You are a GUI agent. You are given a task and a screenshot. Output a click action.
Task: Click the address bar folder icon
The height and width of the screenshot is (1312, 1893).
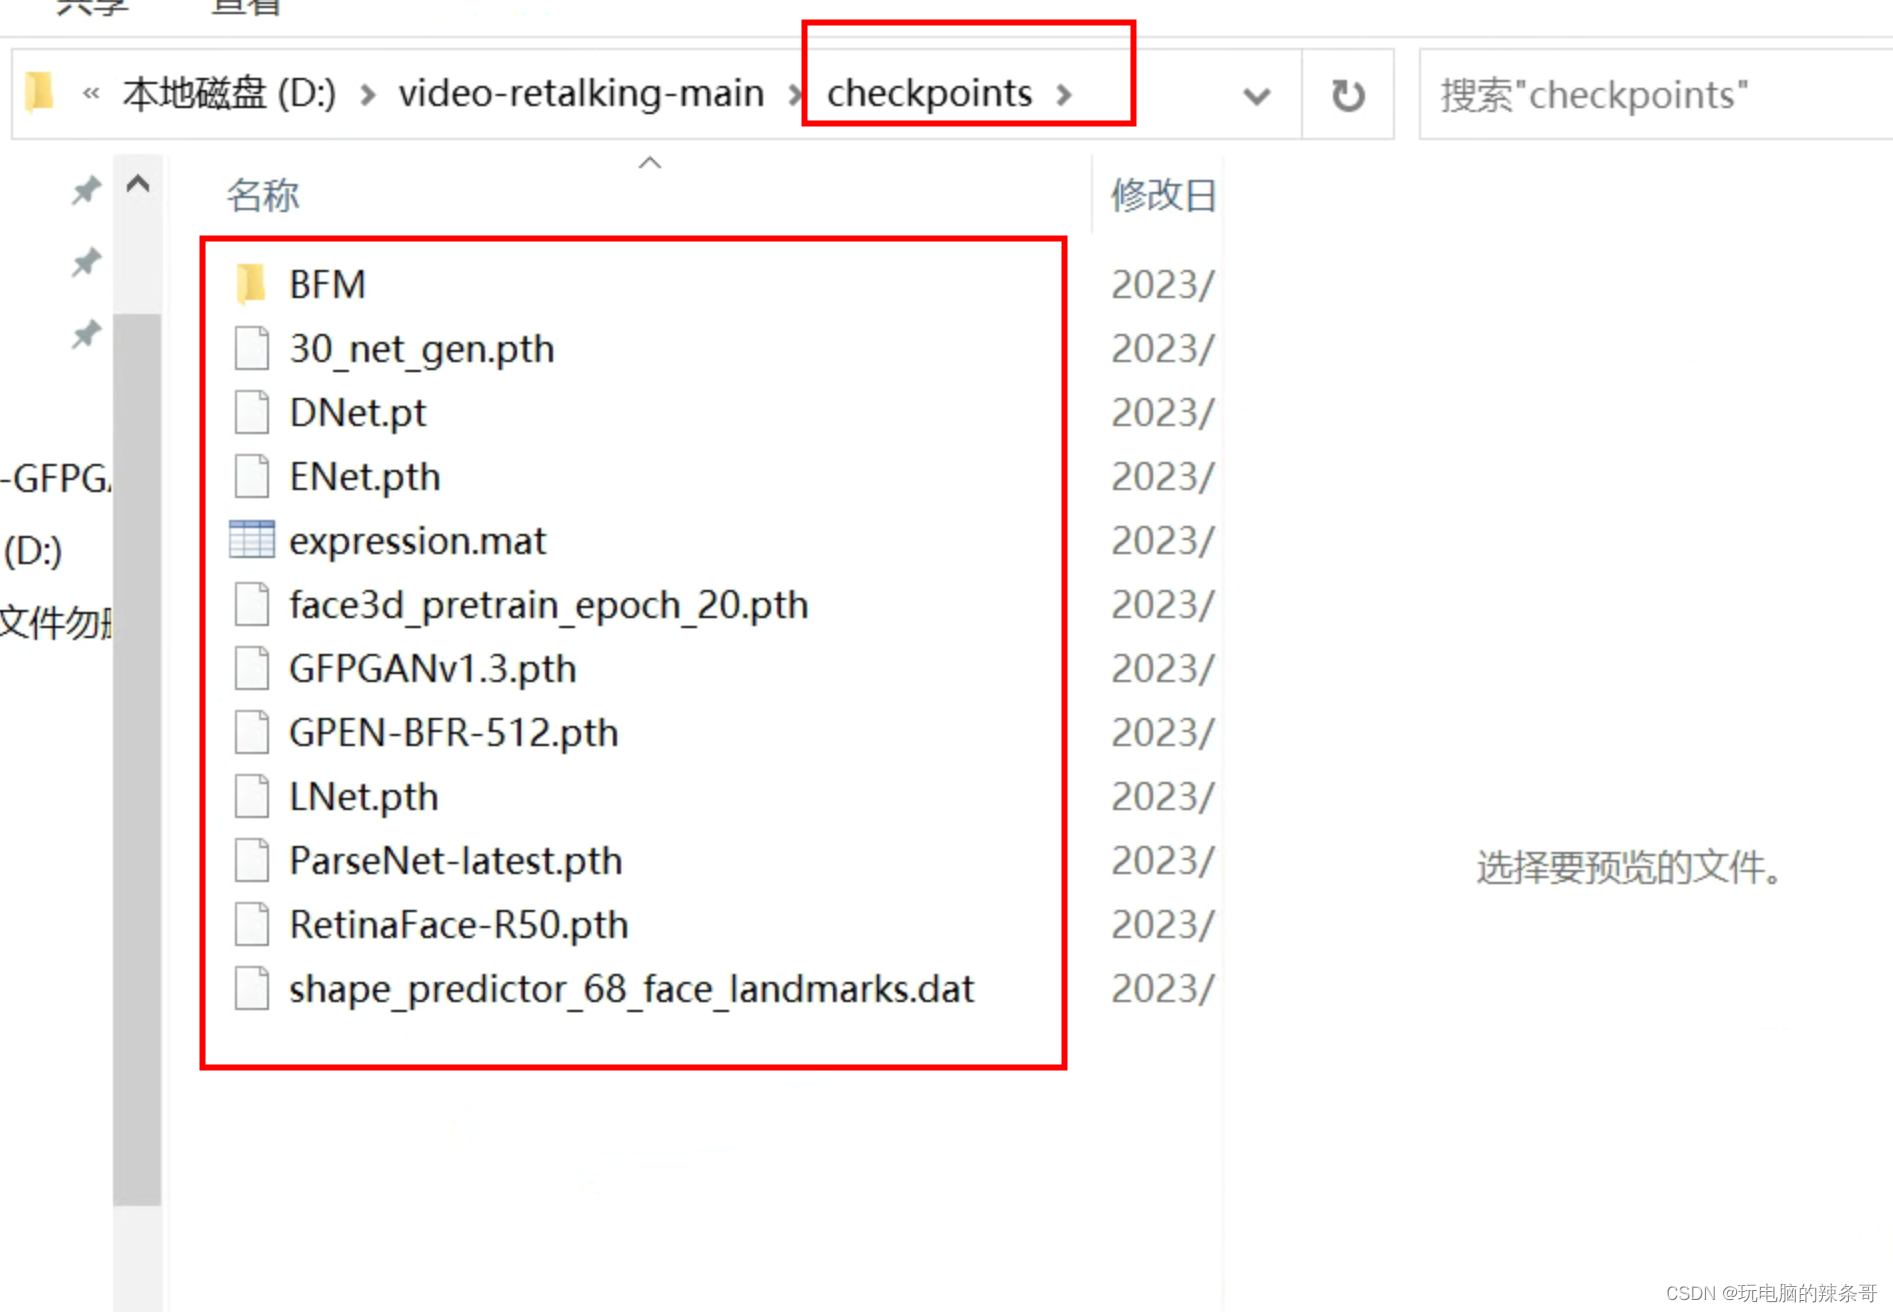[x=40, y=92]
